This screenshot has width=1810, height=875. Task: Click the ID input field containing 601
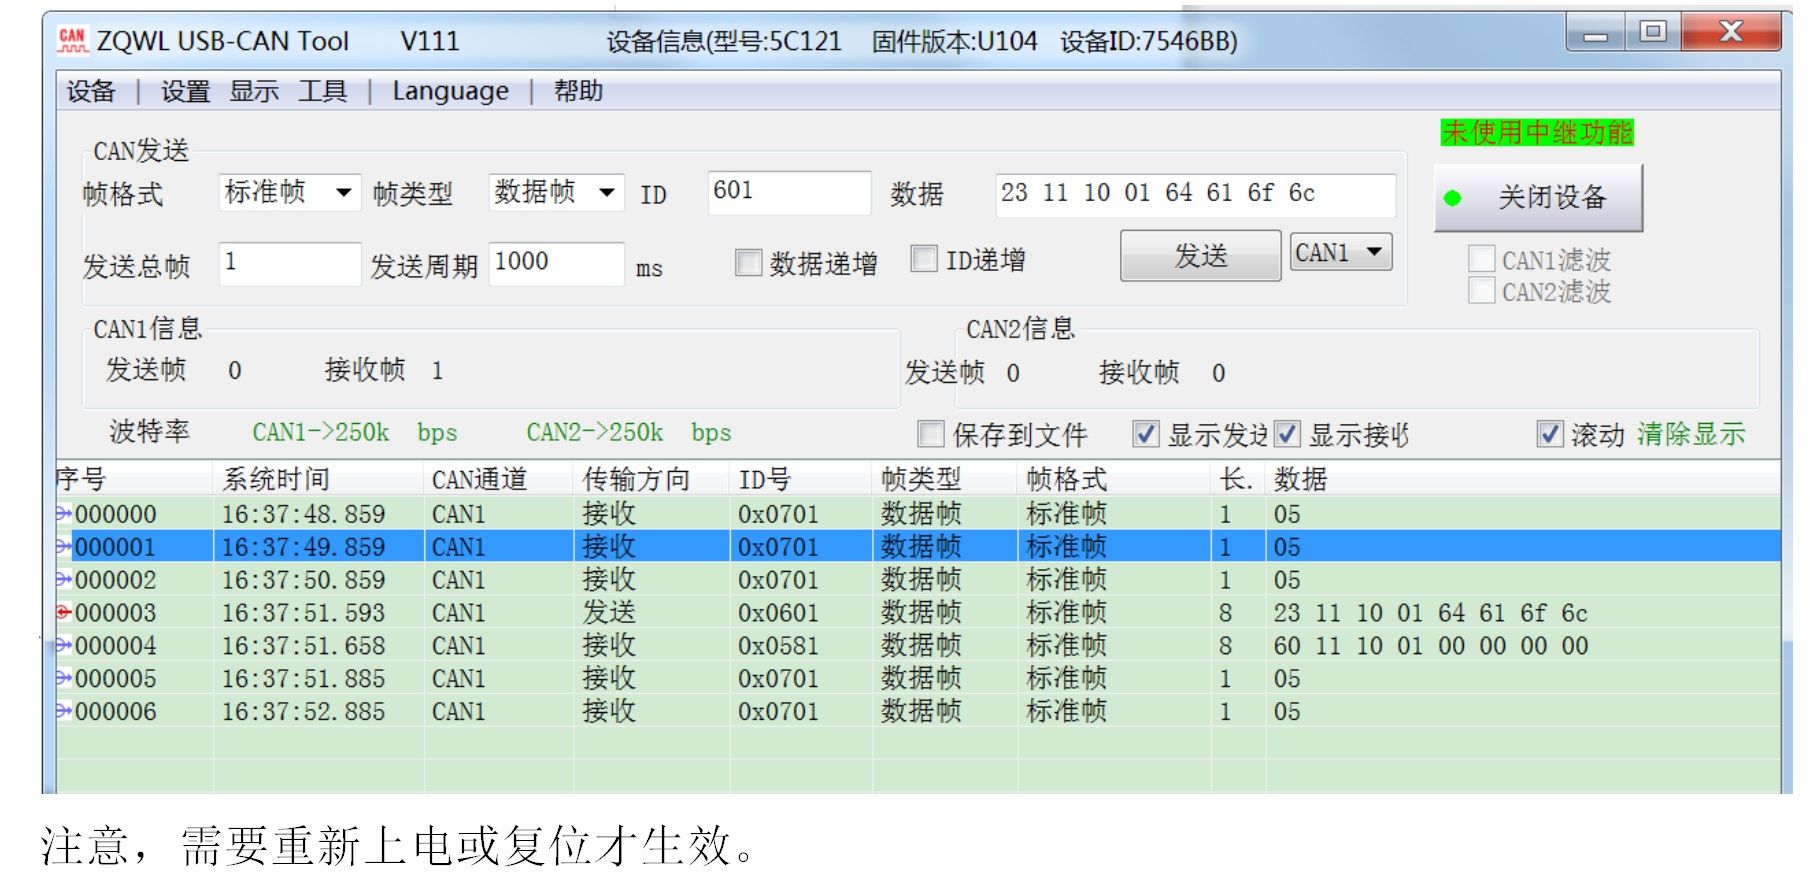point(788,192)
